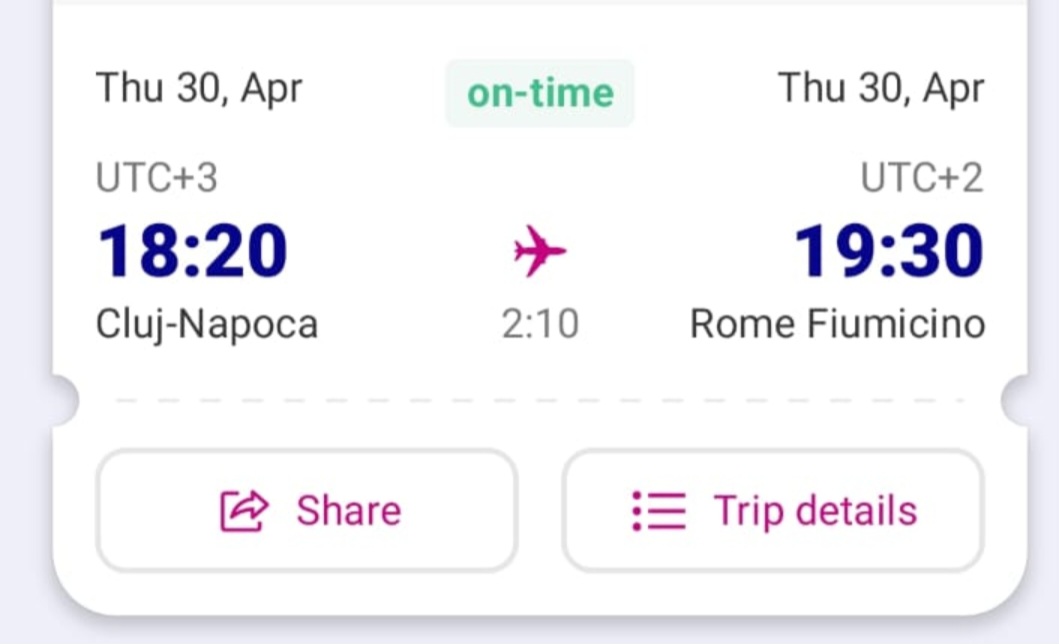This screenshot has width=1059, height=644.
Task: Tap the Rome Fiumicino arrival airport
Action: coord(837,324)
